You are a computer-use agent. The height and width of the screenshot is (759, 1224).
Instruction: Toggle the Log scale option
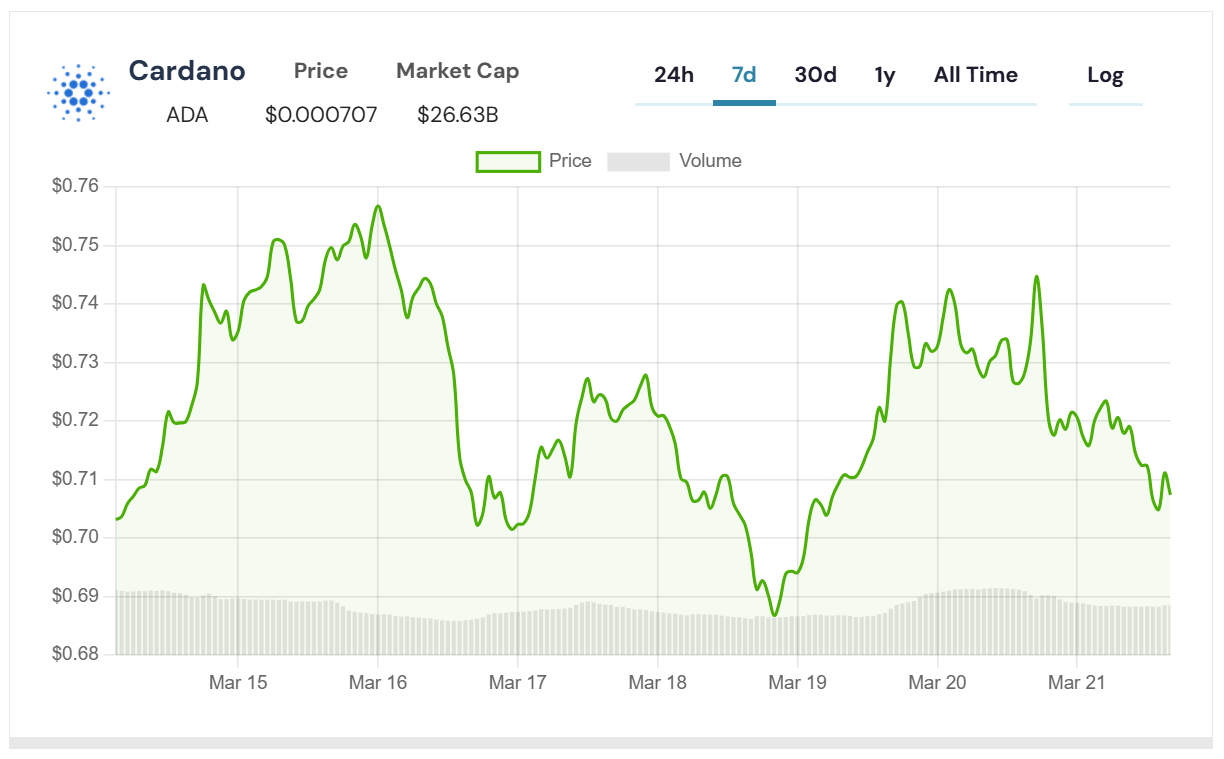(1105, 75)
